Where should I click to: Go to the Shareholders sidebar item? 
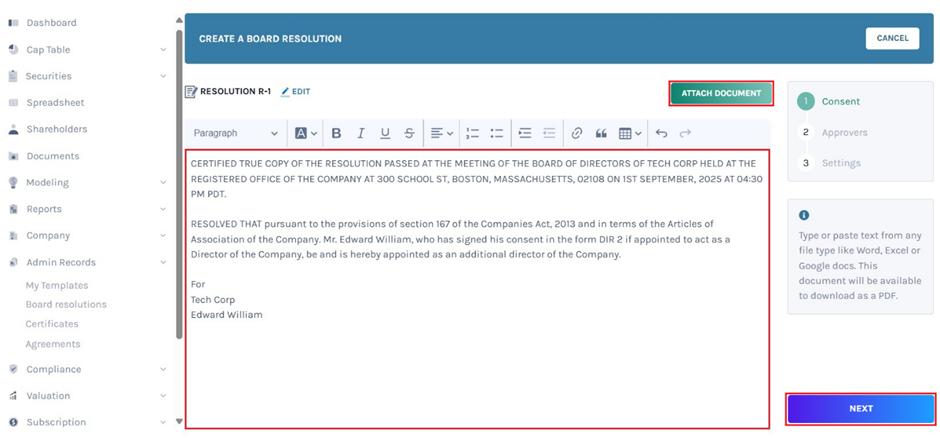pyautogui.click(x=56, y=129)
